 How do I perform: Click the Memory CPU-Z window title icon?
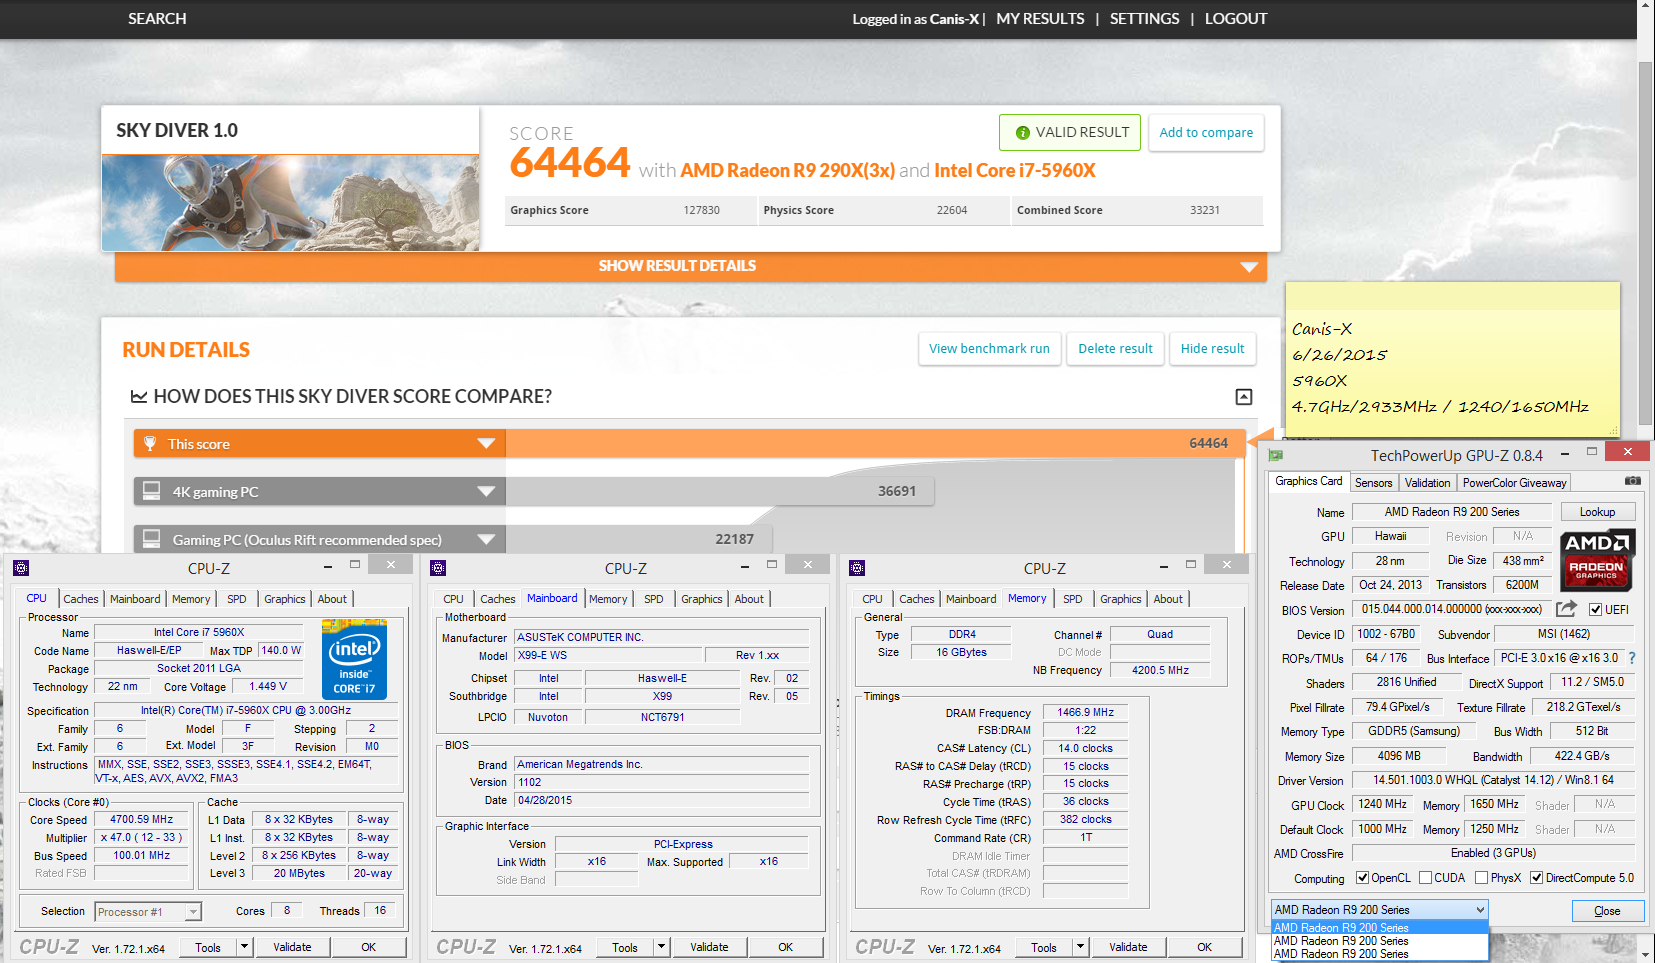(x=857, y=568)
